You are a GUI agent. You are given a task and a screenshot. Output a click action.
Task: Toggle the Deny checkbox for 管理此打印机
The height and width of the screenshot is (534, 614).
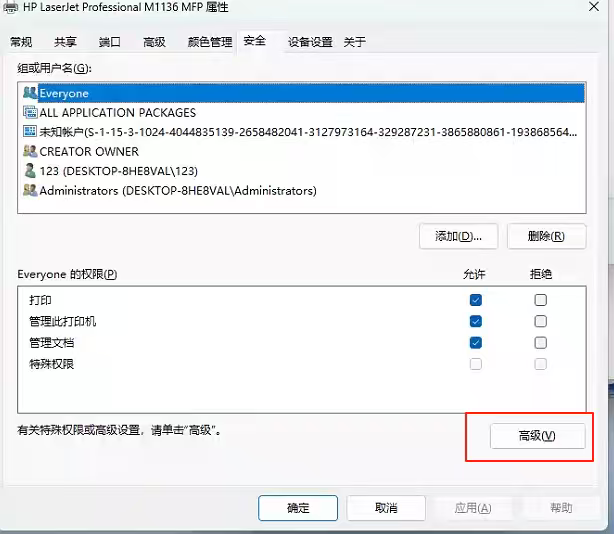[540, 321]
